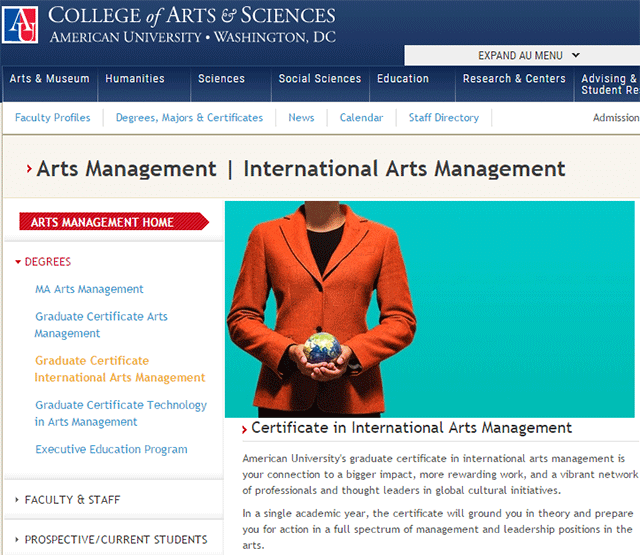
Task: Open the News link
Action: coord(301,118)
